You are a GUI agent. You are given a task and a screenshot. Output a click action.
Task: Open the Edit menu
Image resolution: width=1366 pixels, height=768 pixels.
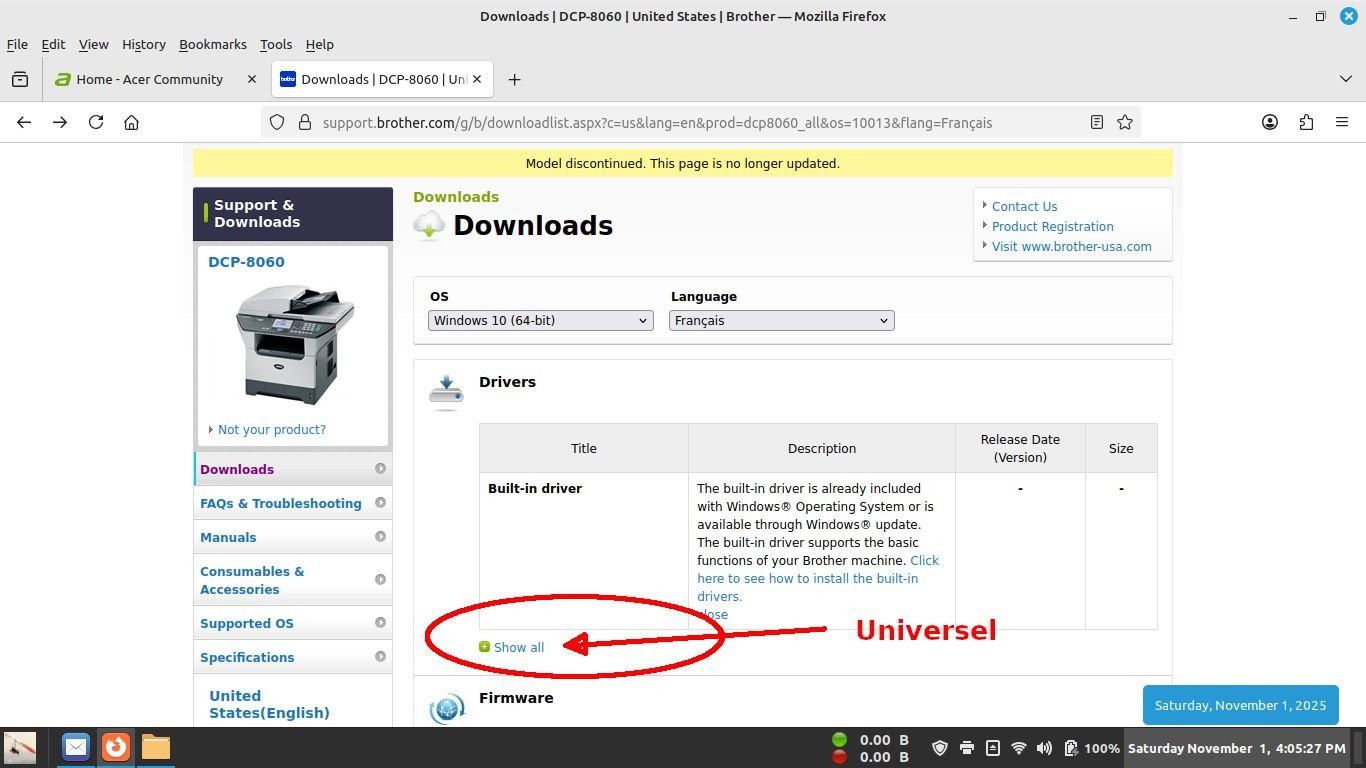click(53, 44)
